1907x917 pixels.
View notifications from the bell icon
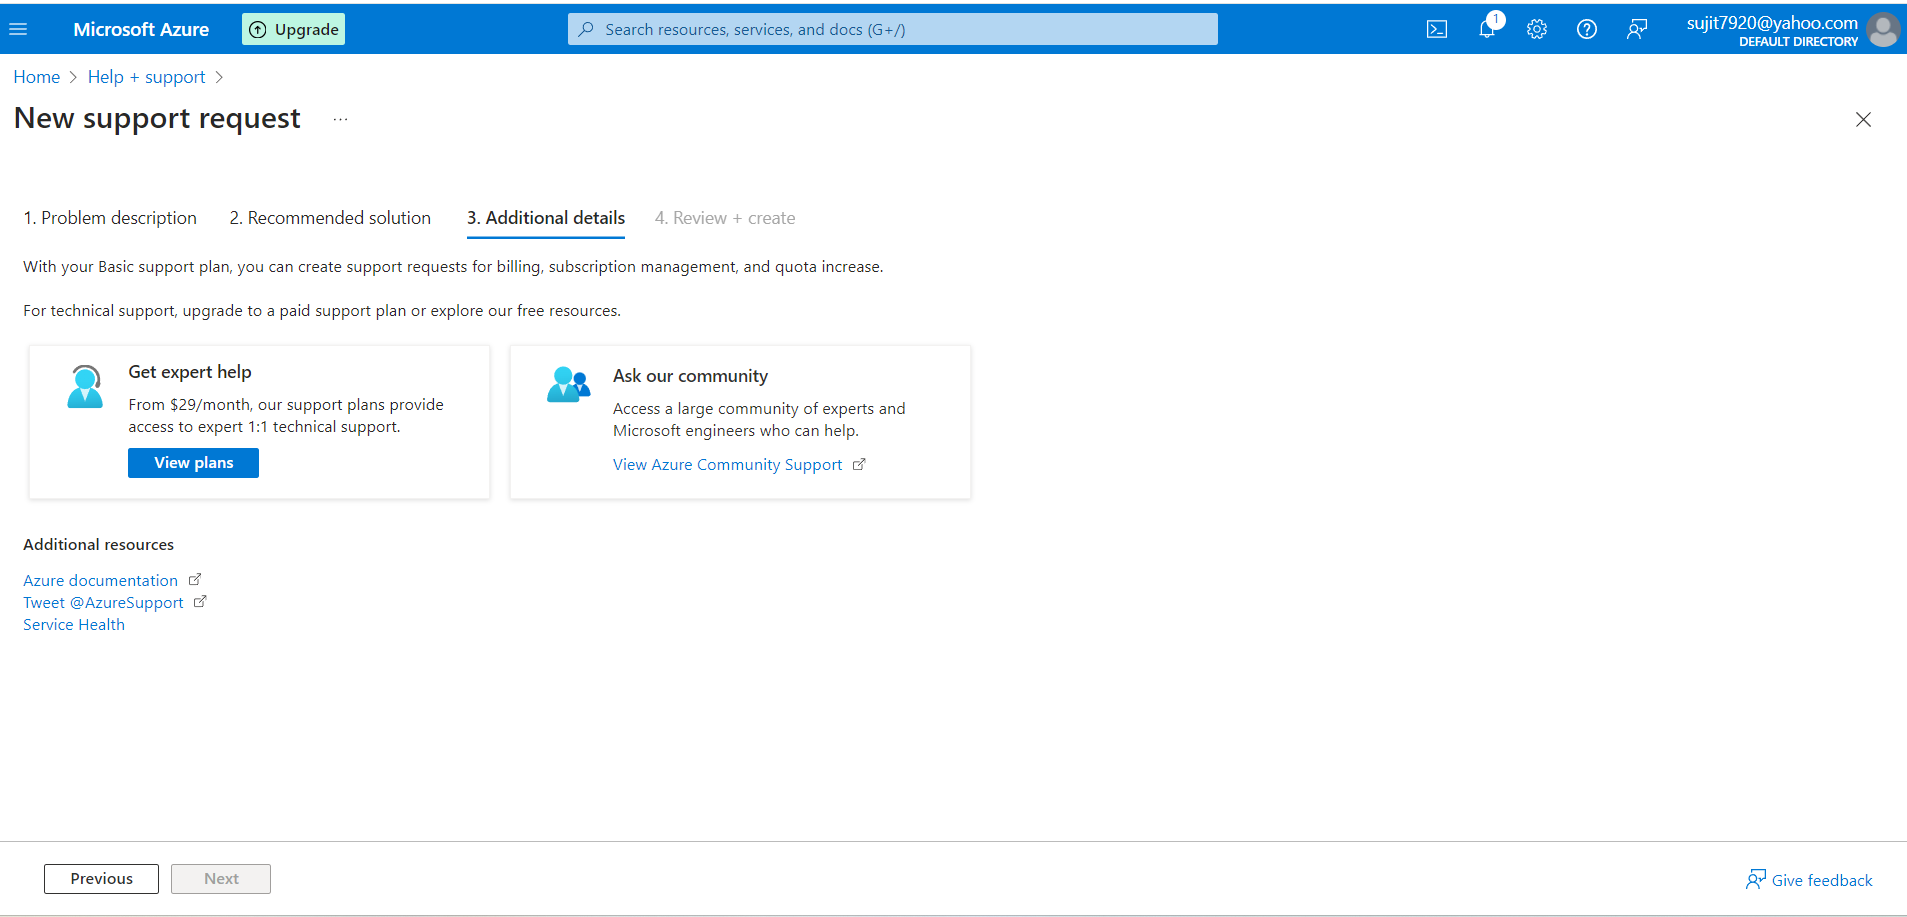[x=1486, y=29]
